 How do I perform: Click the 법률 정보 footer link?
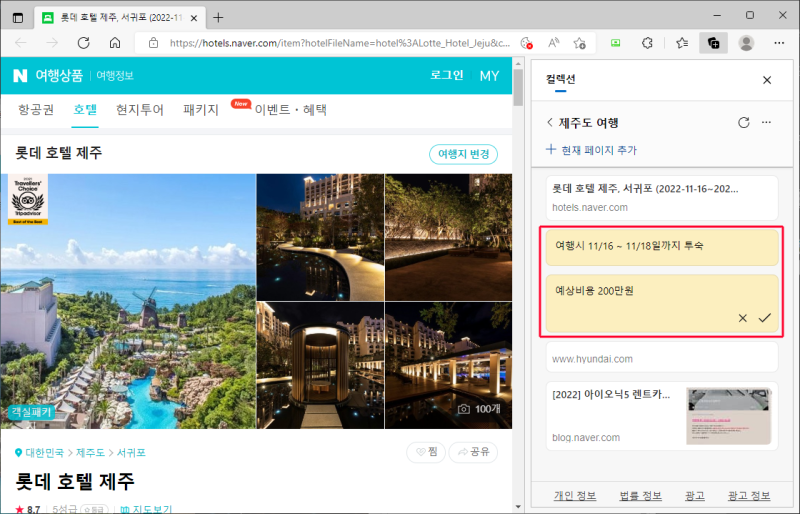click(x=641, y=496)
